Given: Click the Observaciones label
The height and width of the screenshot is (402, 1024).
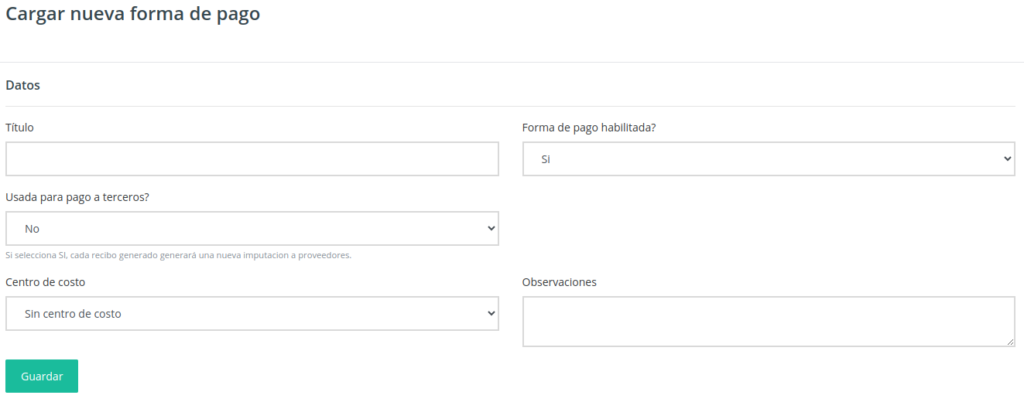Looking at the screenshot, I should pos(559,282).
